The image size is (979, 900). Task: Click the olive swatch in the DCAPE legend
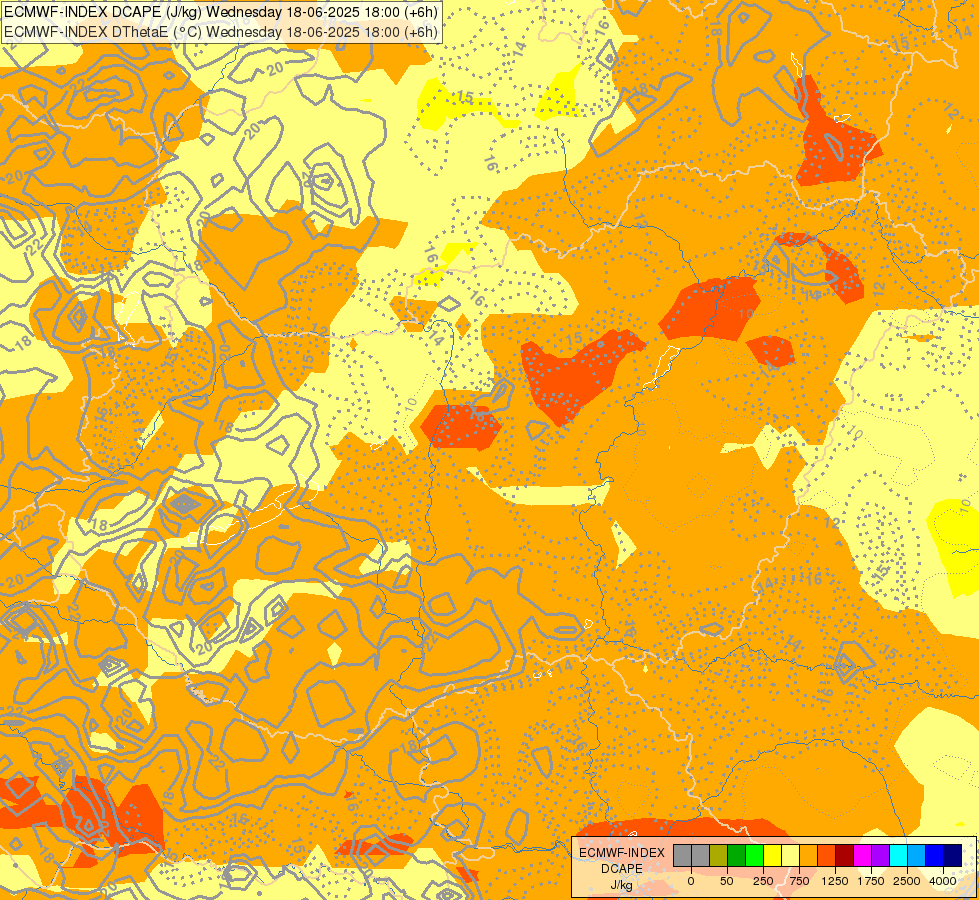point(719,856)
